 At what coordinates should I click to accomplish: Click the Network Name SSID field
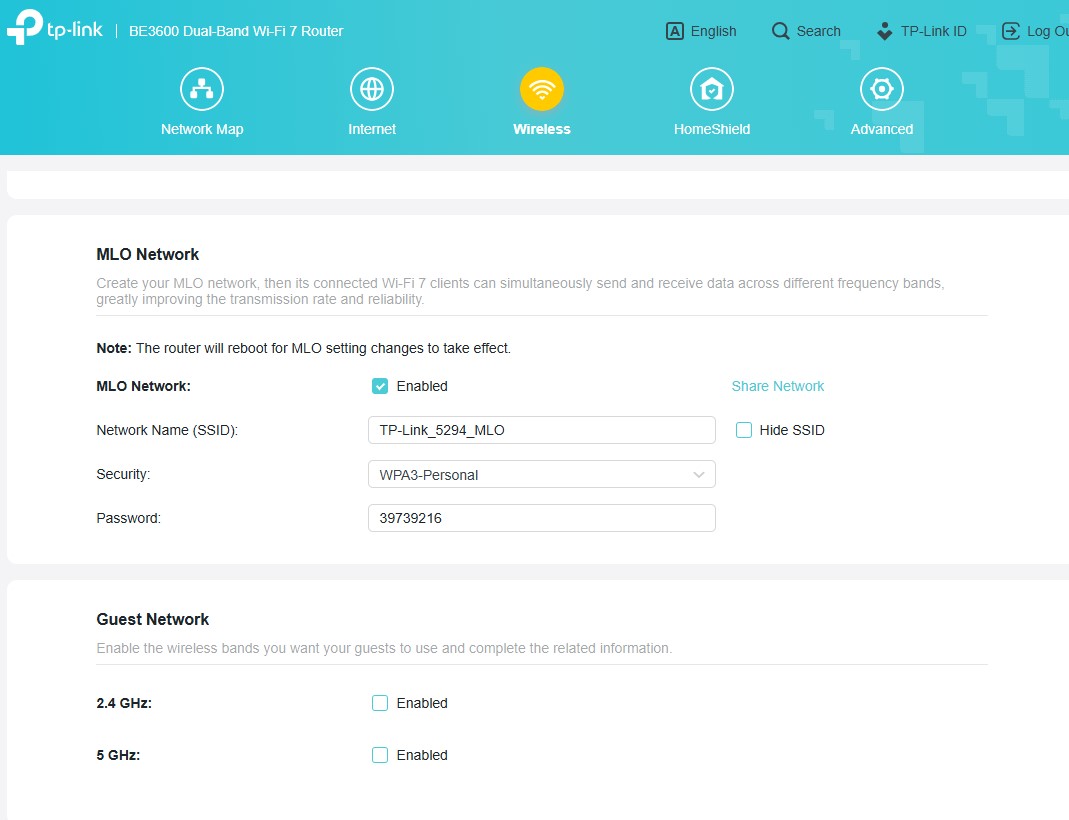point(541,430)
